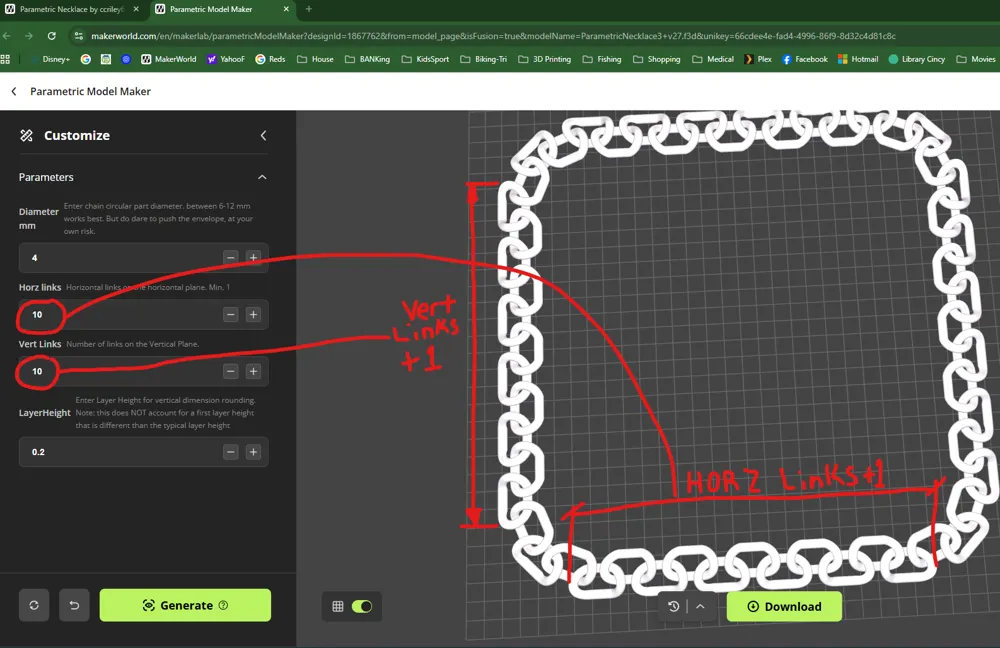Open the Generate help question mark
This screenshot has height=648, width=1000.
pos(223,605)
